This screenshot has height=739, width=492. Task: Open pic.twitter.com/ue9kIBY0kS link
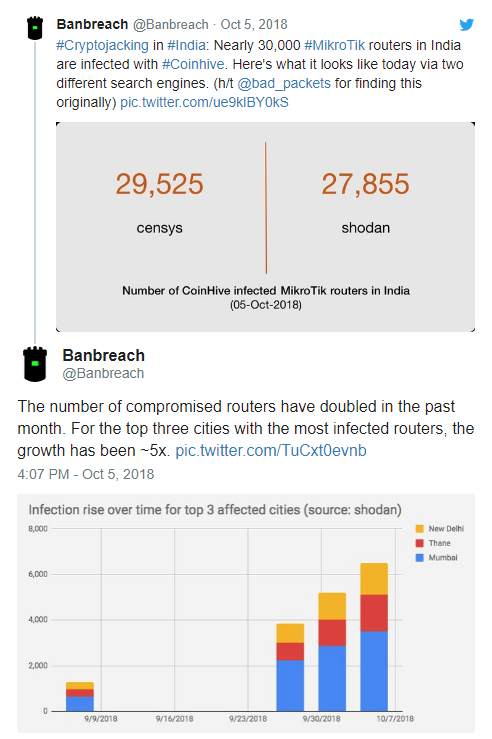pyautogui.click(x=204, y=102)
